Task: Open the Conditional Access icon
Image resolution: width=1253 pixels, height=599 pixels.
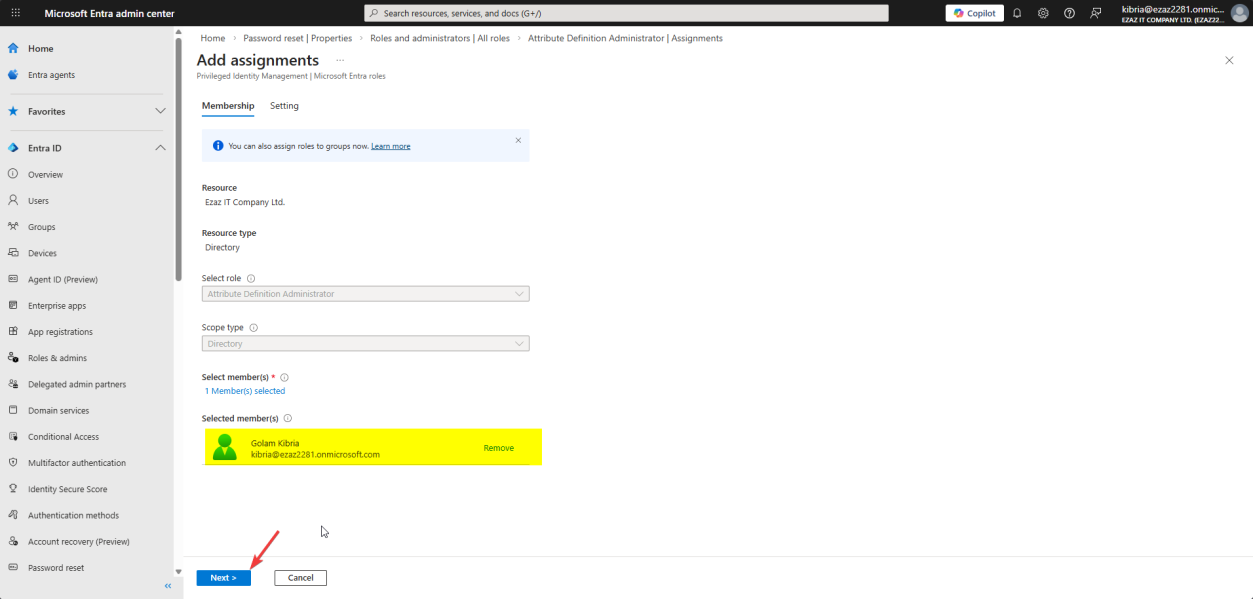Action: point(13,436)
